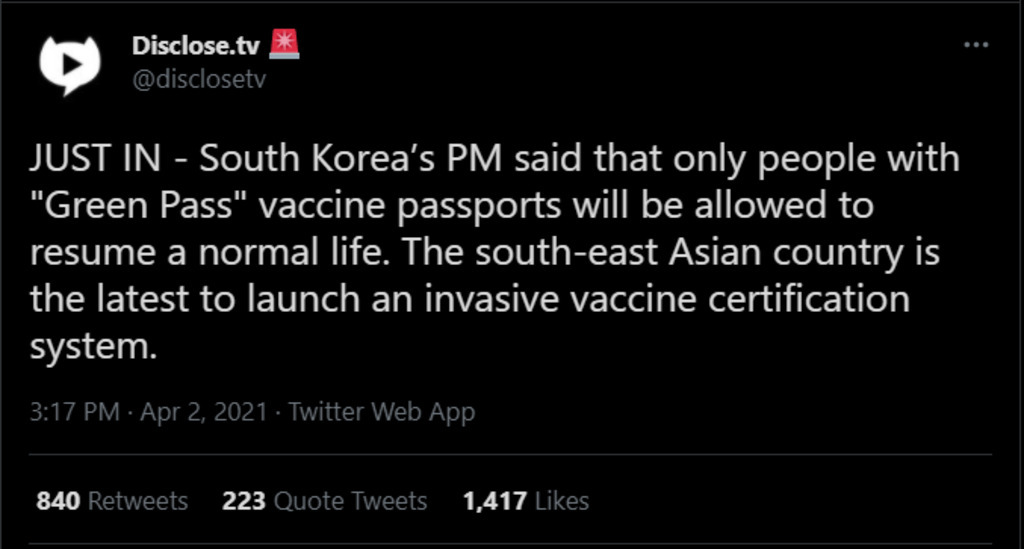The image size is (1024, 549).
Task: Click the @disclosetv handle
Action: [x=199, y=79]
